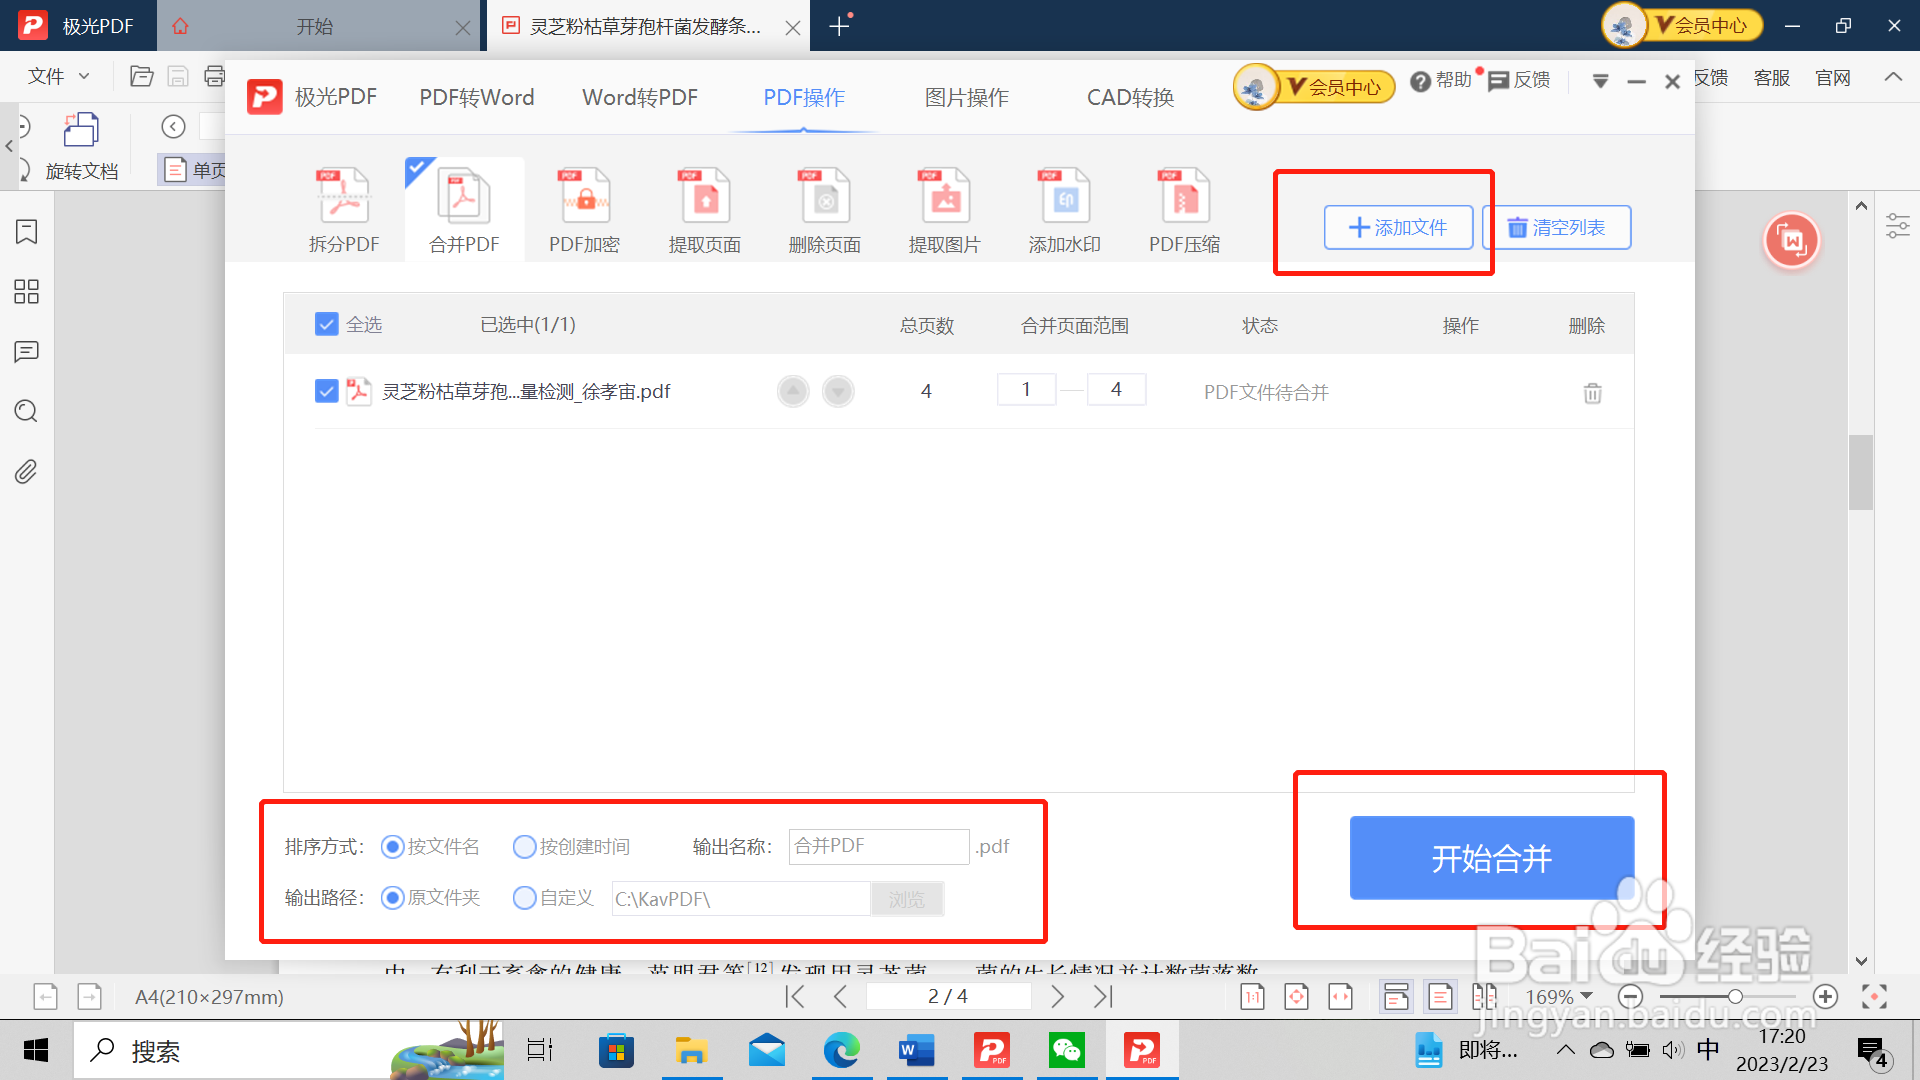The image size is (1920, 1080).
Task: Open the attachments paperclip sidebar icon
Action: [26, 471]
